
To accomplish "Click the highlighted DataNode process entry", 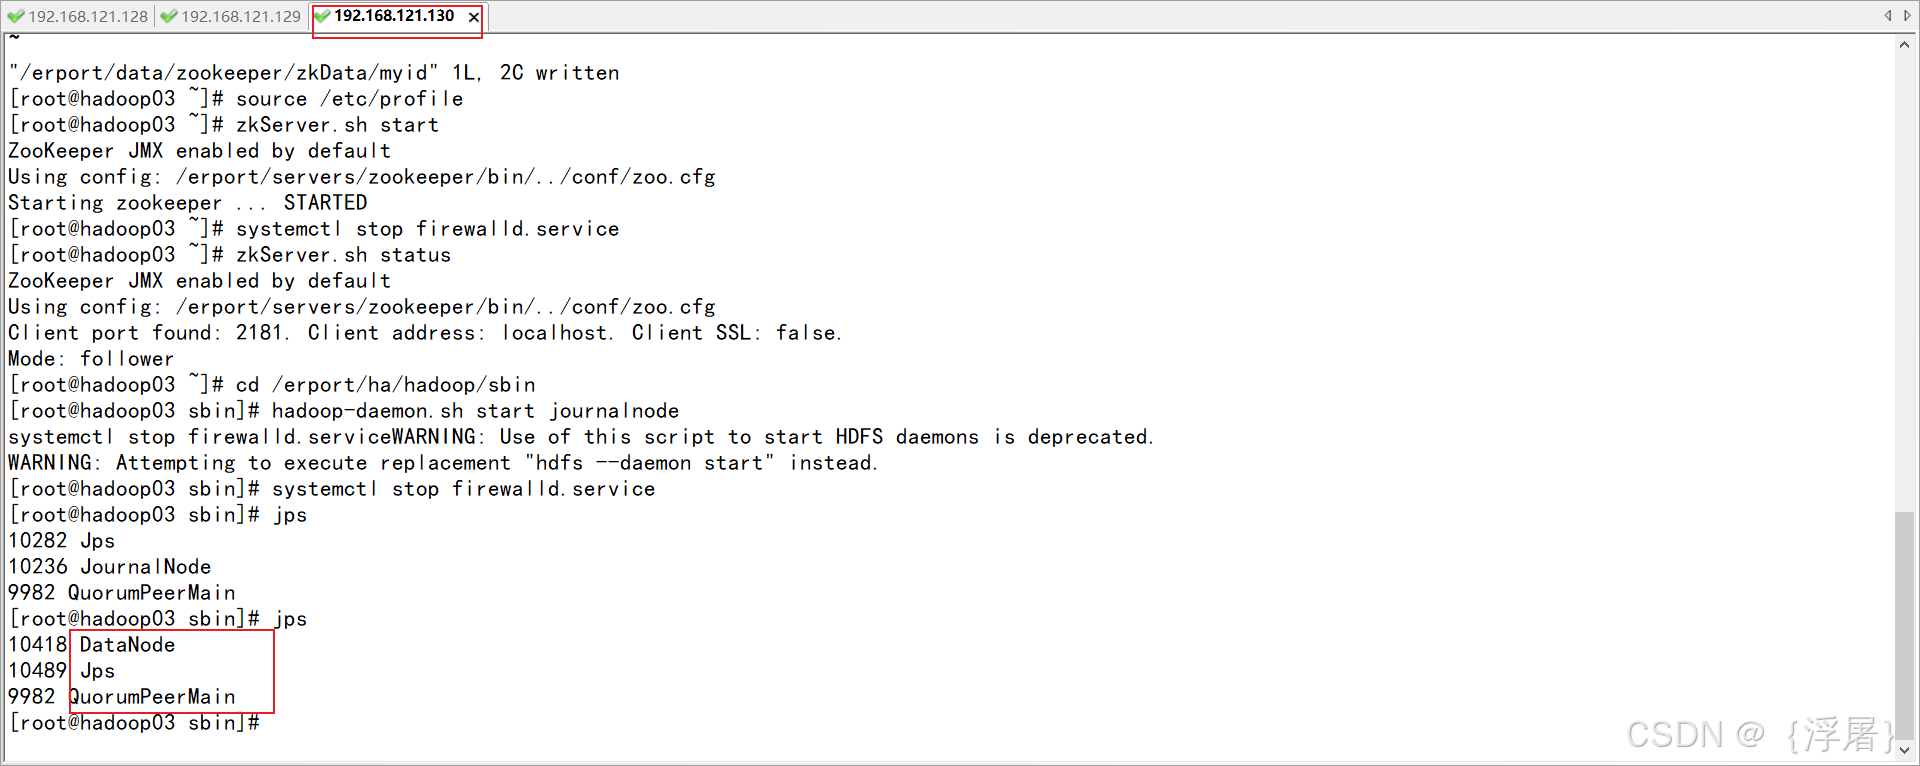I will [x=126, y=644].
